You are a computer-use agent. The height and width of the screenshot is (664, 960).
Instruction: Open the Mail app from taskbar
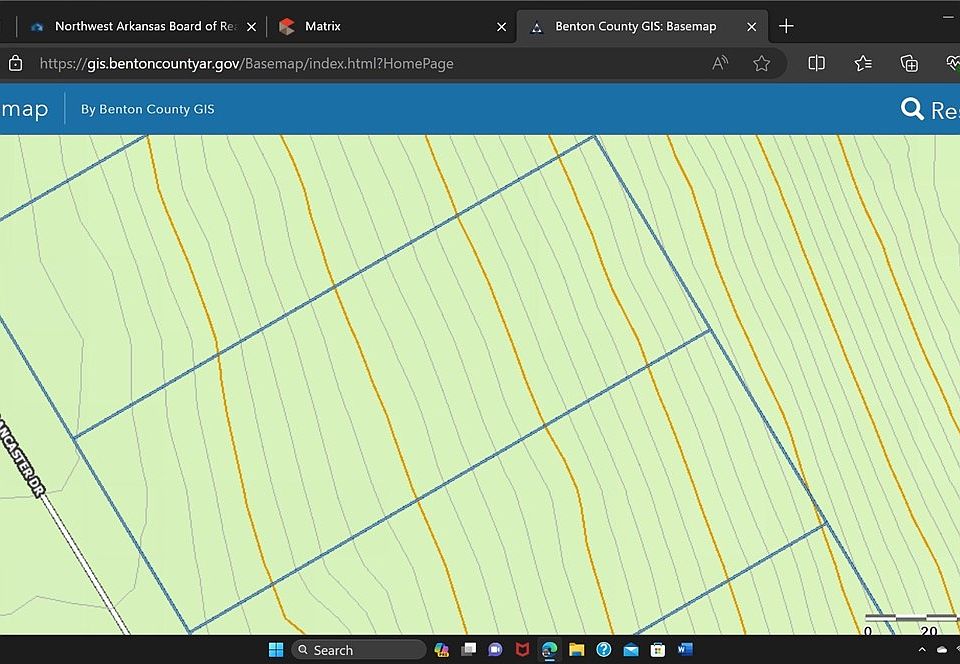coord(631,649)
